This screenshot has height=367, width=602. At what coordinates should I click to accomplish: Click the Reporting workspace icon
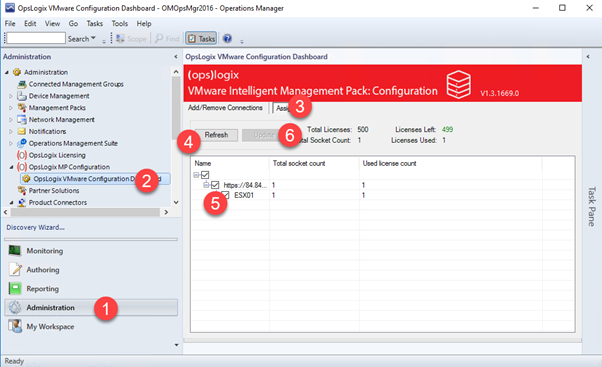point(15,288)
